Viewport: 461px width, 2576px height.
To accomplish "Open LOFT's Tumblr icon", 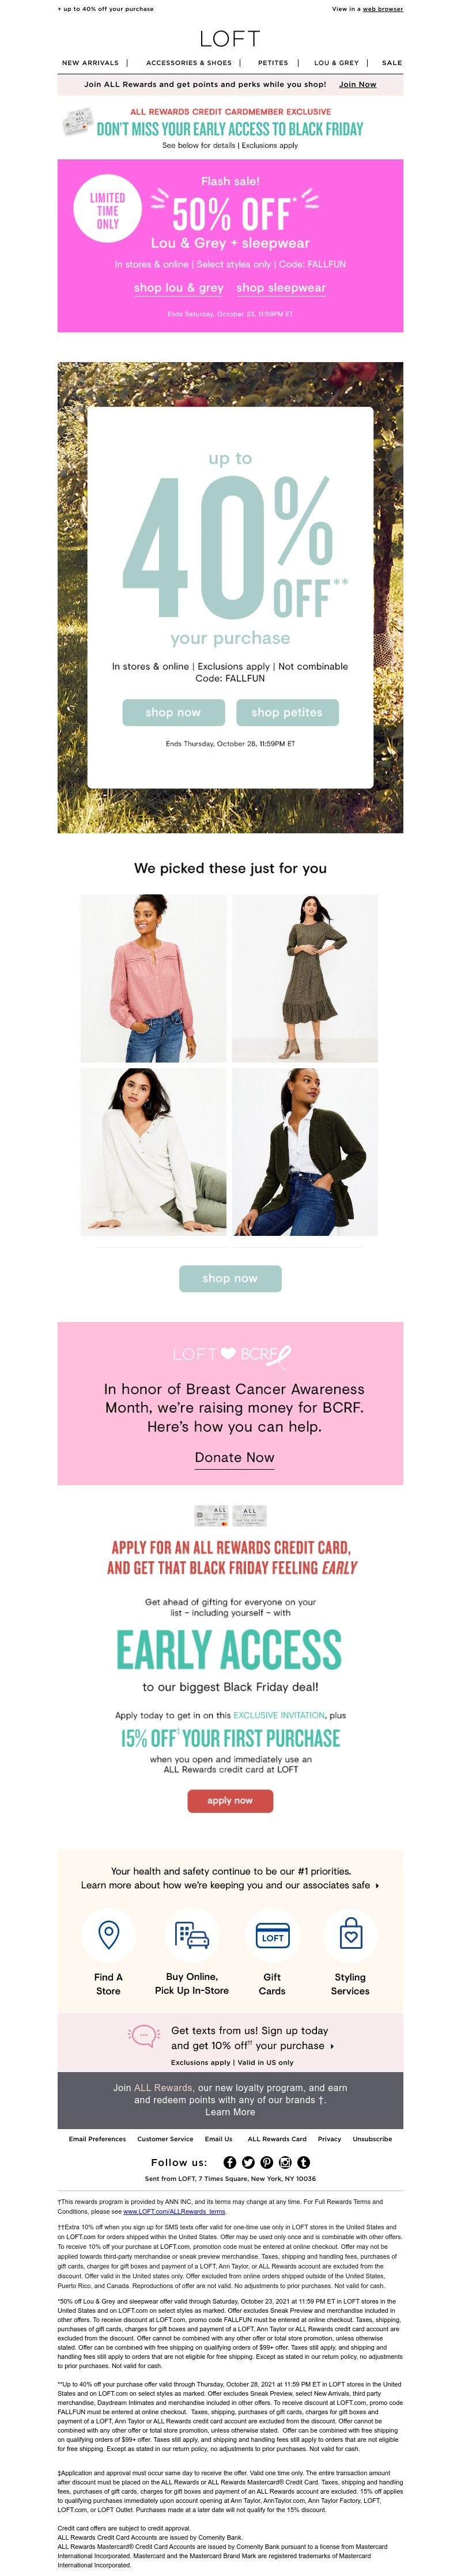I will click(304, 2162).
